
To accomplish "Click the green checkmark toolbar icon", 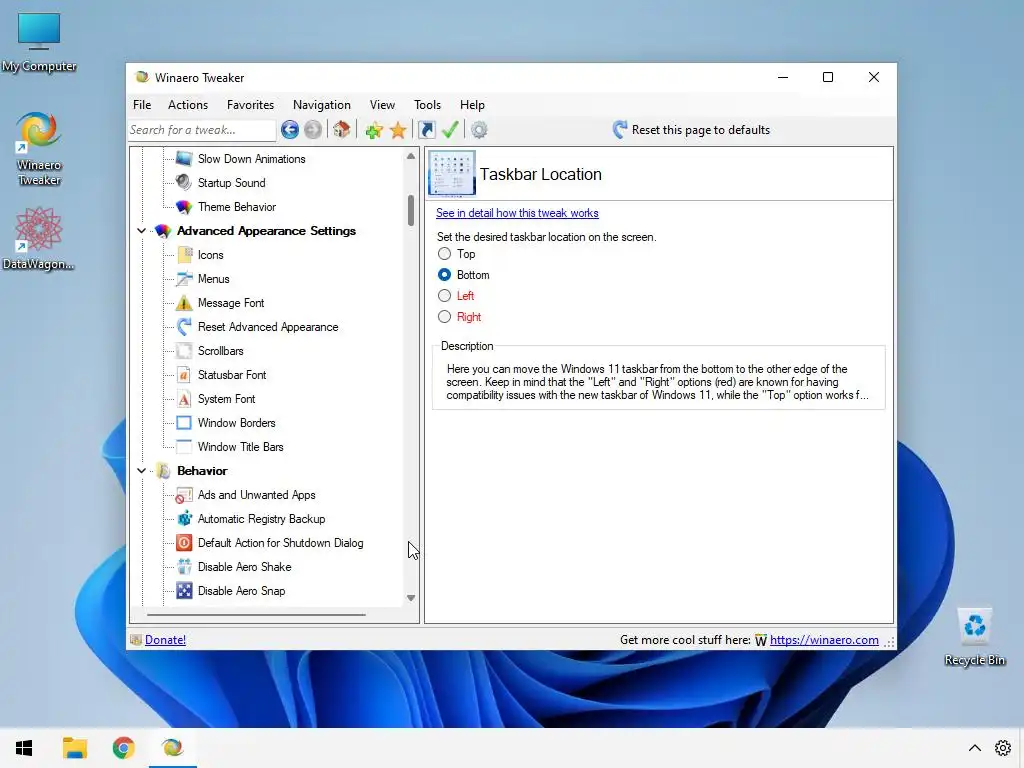I will [450, 130].
